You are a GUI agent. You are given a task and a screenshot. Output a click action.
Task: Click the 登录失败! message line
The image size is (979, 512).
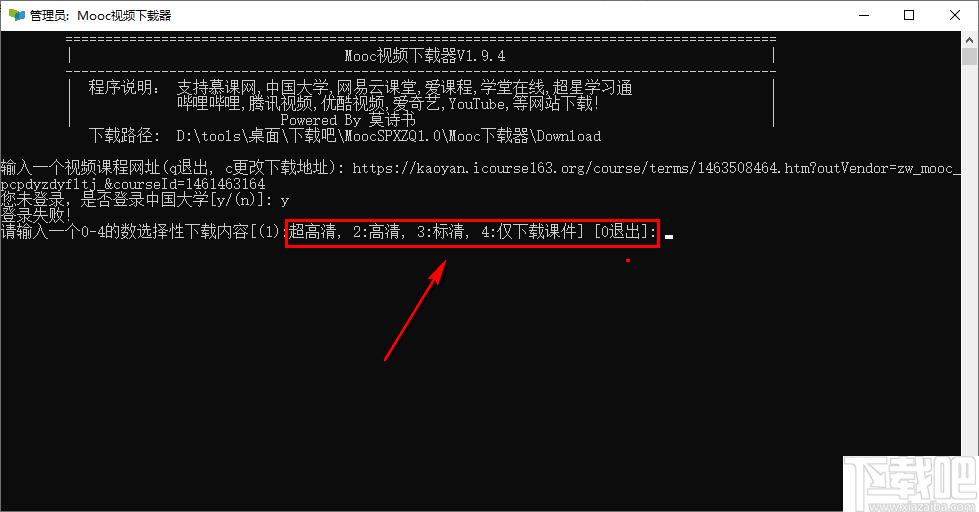click(x=36, y=215)
